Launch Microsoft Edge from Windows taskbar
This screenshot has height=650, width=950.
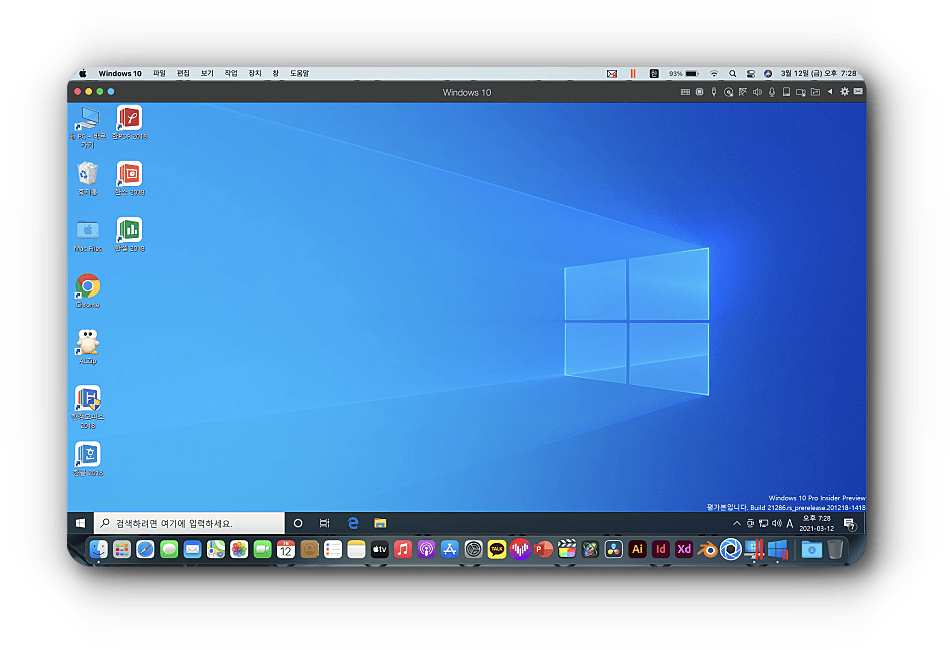[353, 523]
